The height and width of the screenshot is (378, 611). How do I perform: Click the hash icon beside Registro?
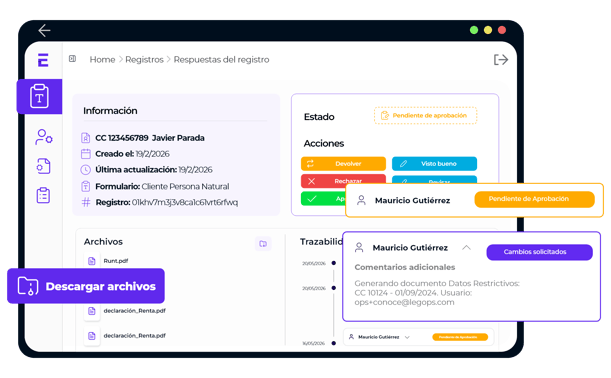pos(86,202)
